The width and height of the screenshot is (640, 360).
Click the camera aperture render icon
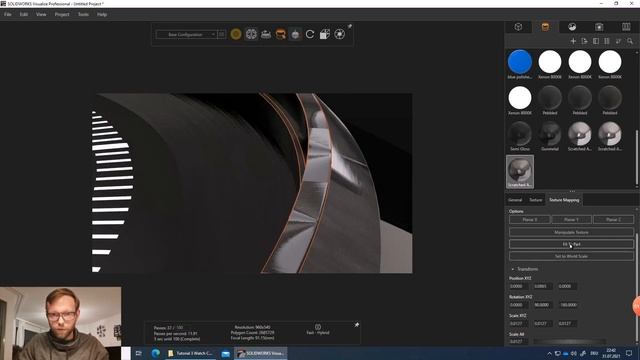[340, 34]
